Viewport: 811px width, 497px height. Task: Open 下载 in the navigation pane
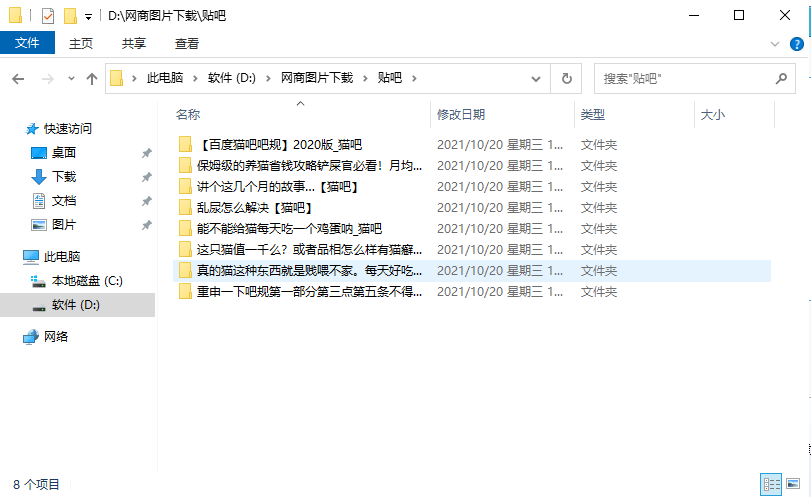coord(64,176)
